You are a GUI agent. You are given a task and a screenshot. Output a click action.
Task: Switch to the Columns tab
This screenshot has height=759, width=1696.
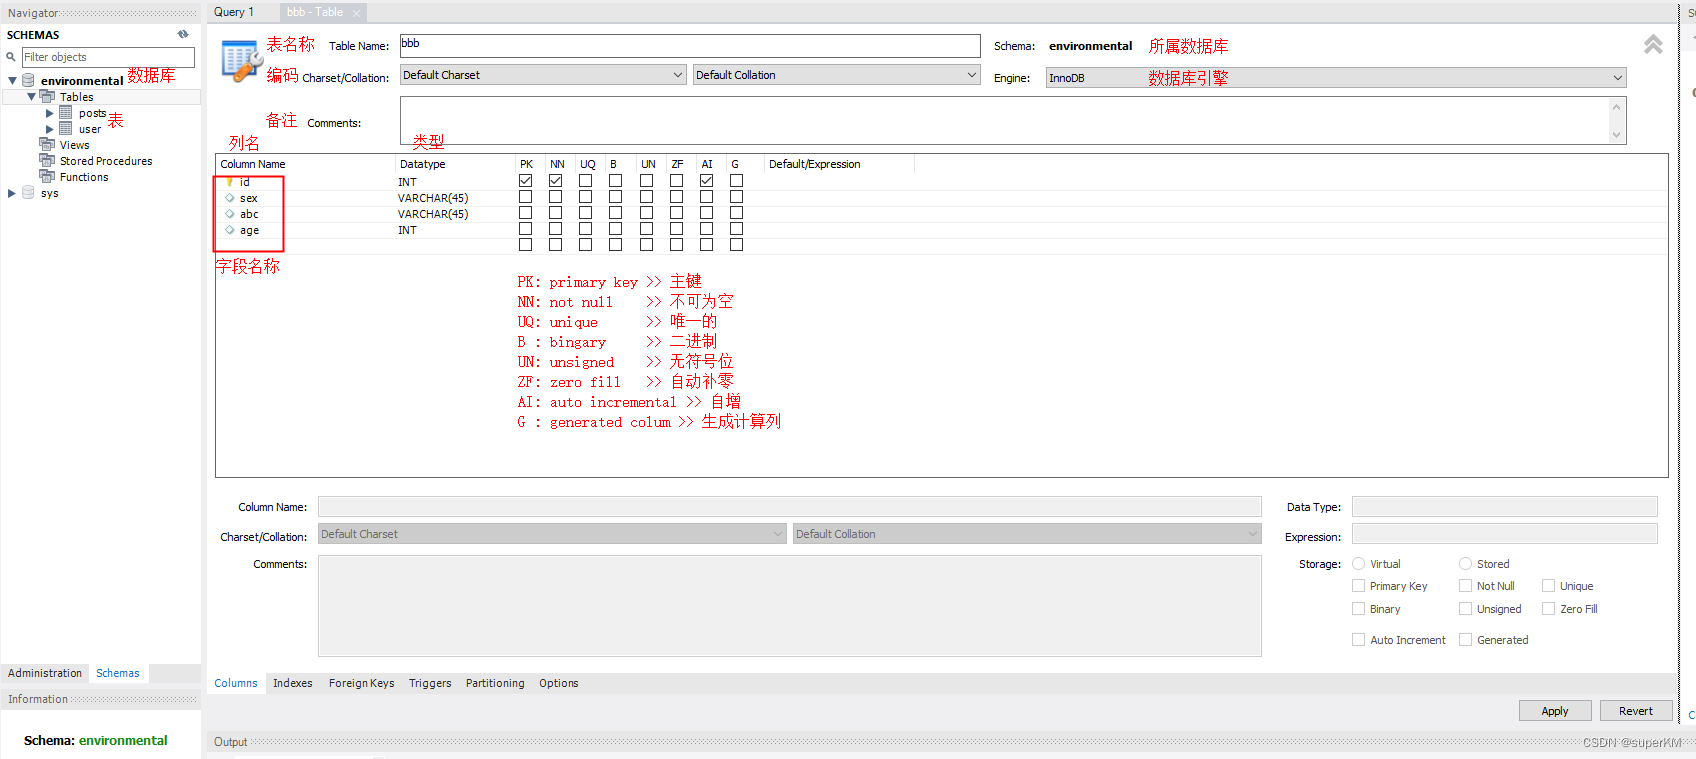[x=236, y=683]
